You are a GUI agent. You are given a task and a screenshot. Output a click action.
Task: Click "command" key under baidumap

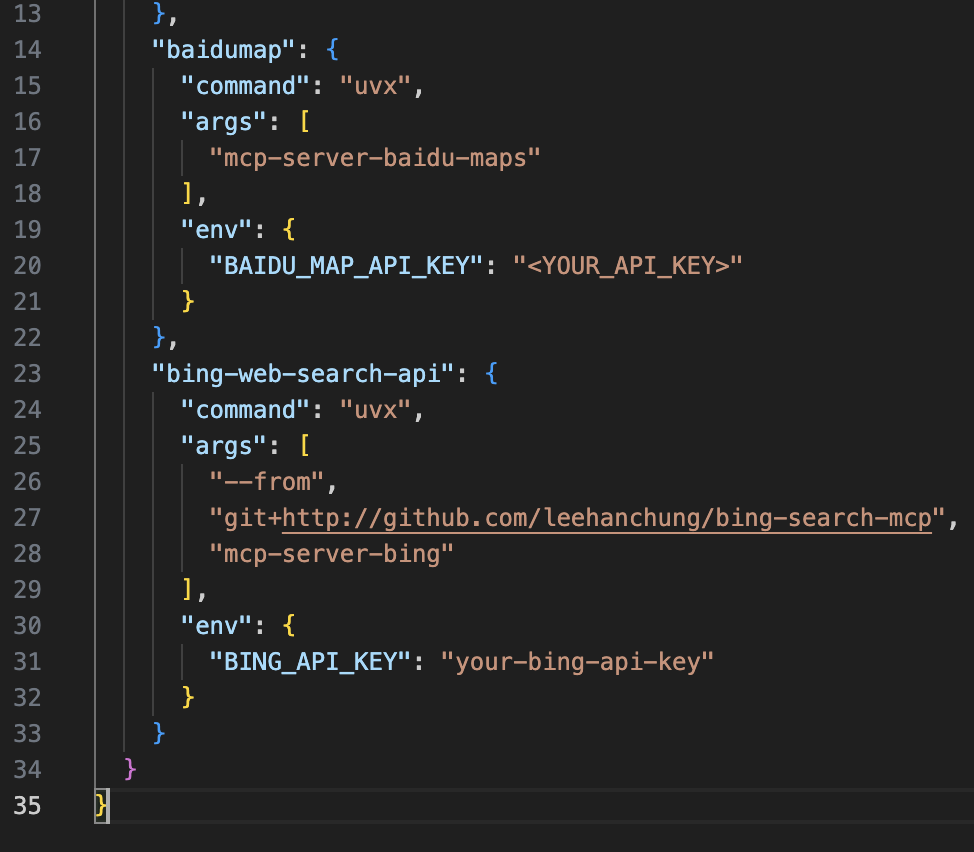point(245,86)
